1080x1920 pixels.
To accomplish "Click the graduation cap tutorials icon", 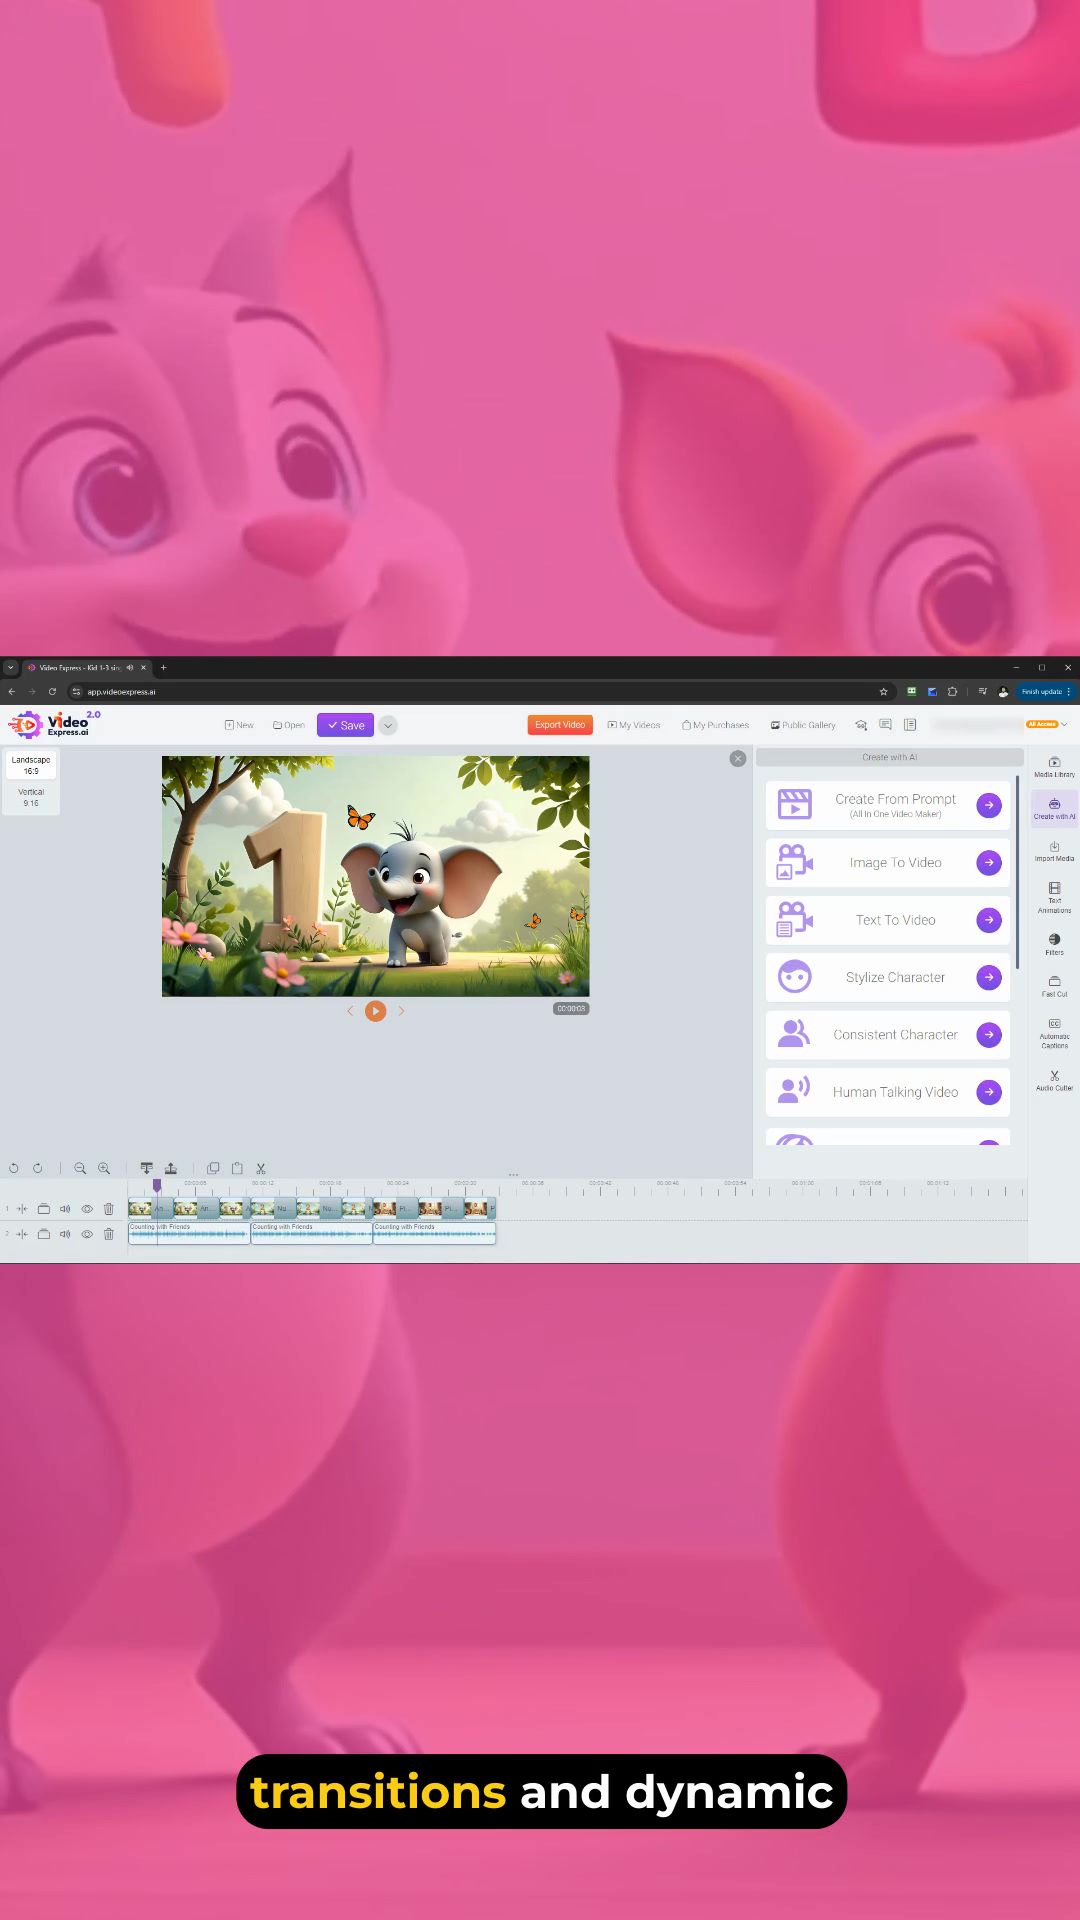I will (x=861, y=725).
